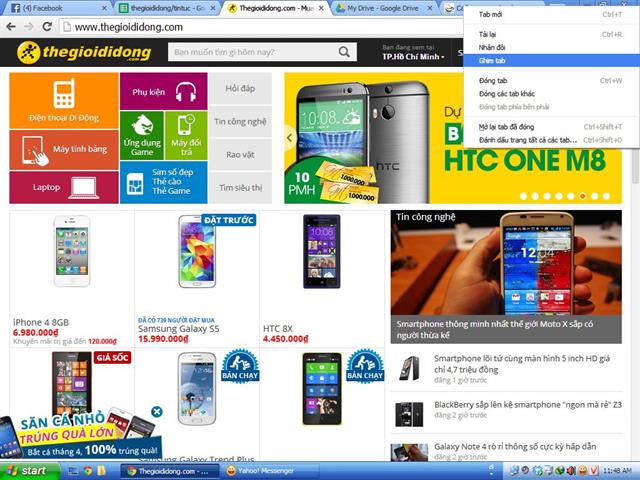Open the Sim số đẹp tile

pyautogui.click(x=164, y=182)
